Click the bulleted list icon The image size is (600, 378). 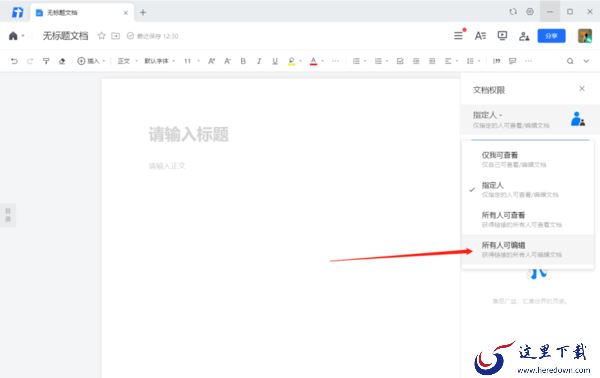pyautogui.click(x=356, y=61)
